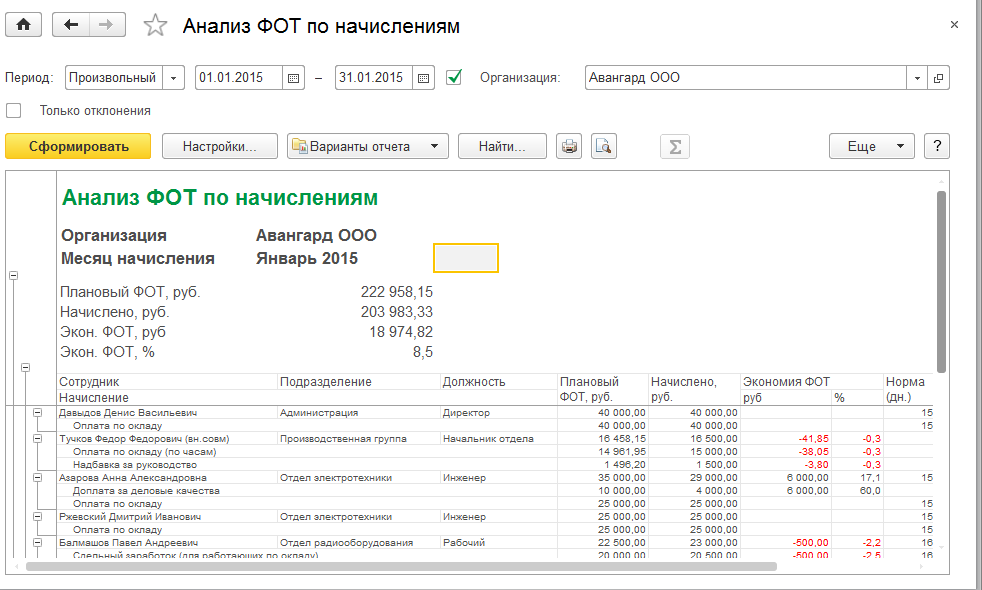Click the sigma sum button

point(675,147)
